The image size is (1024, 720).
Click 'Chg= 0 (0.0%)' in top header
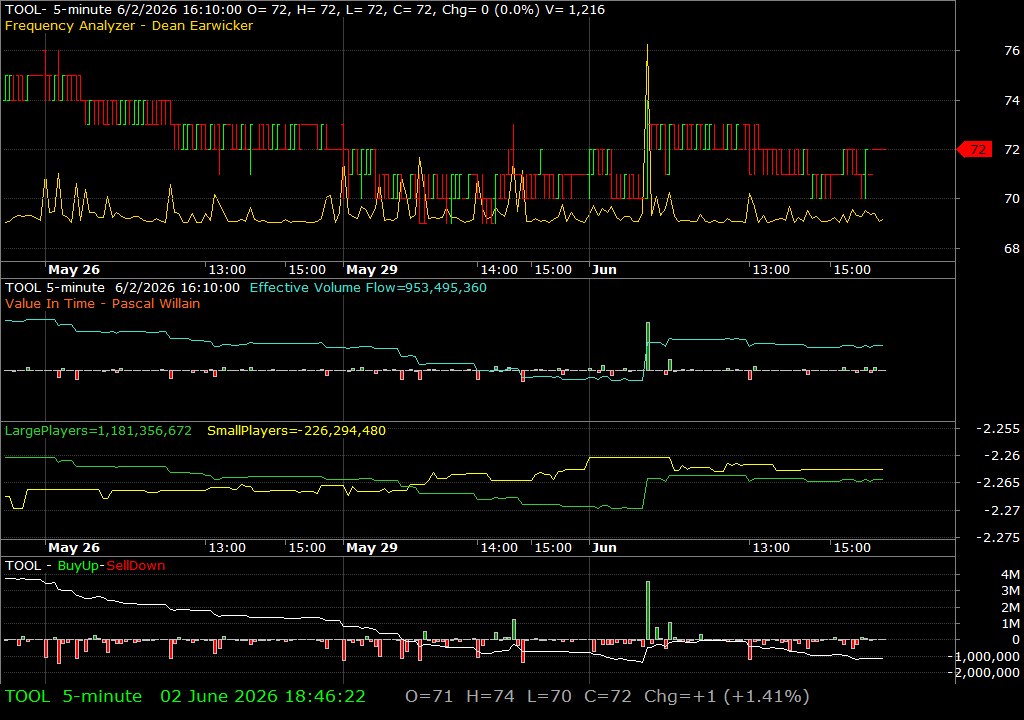[490, 10]
